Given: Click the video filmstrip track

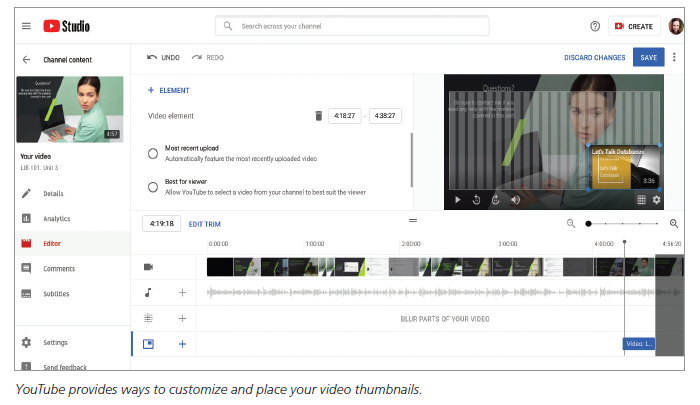Looking at the screenshot, I should tap(445, 267).
